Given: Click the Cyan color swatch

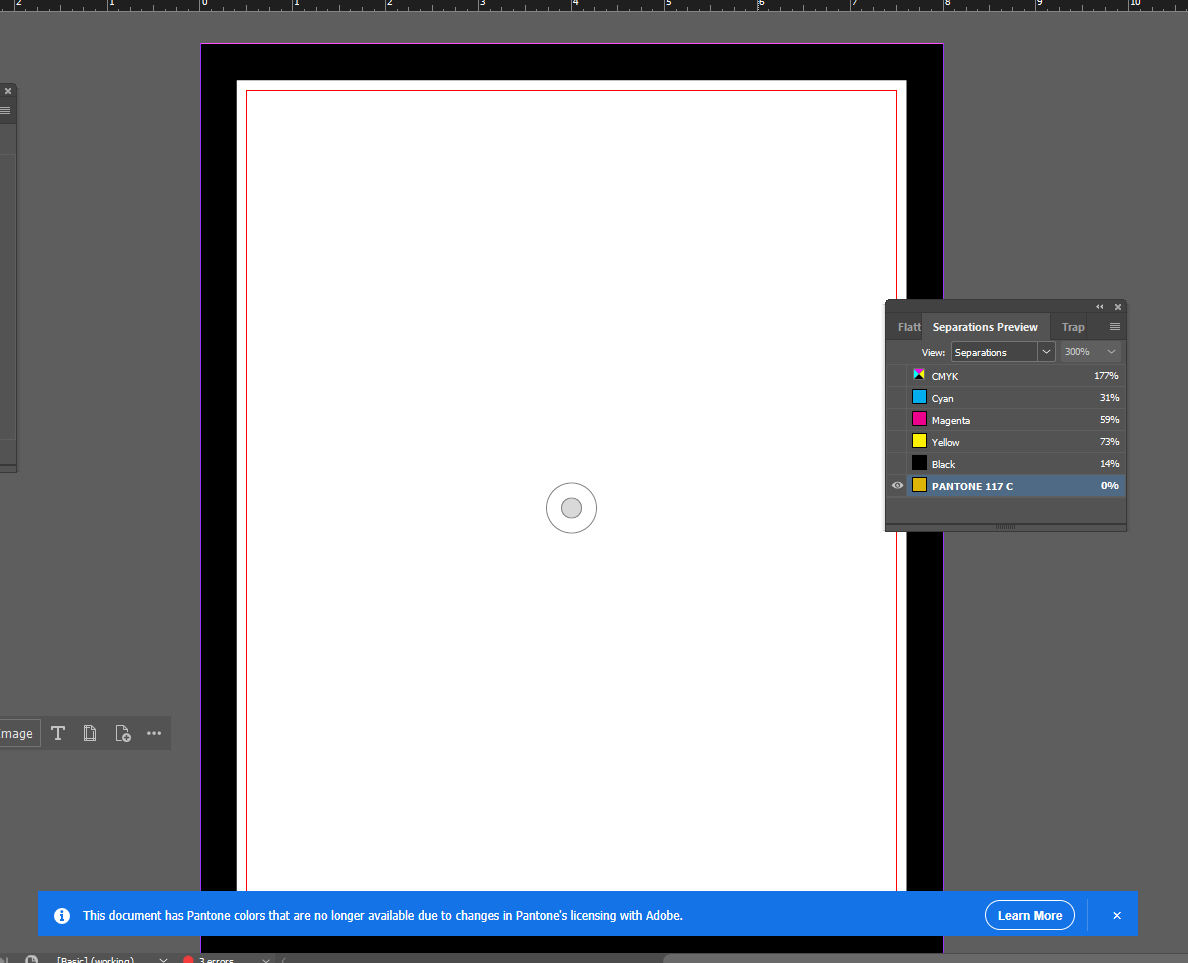Looking at the screenshot, I should [x=919, y=397].
